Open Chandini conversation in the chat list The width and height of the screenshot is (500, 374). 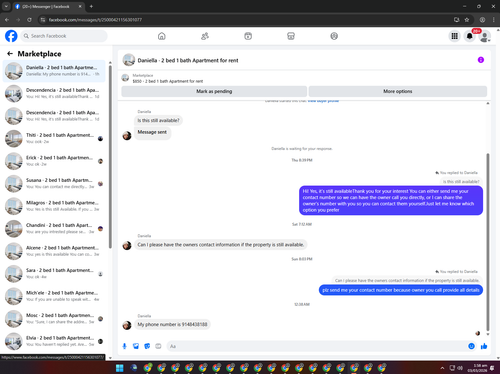pyautogui.click(x=54, y=229)
